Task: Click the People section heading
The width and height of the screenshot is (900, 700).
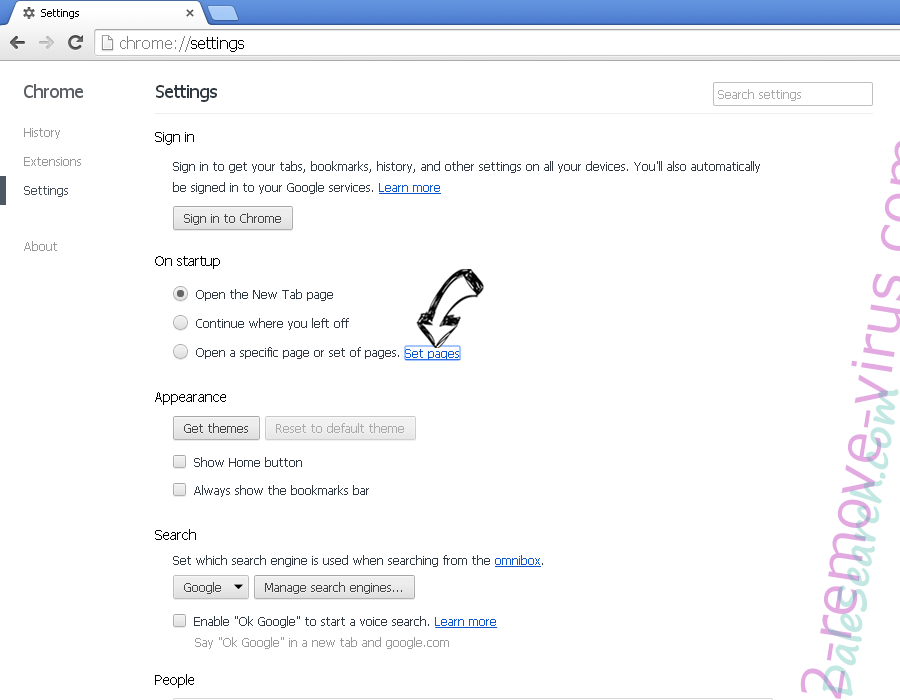Action: pyautogui.click(x=174, y=680)
